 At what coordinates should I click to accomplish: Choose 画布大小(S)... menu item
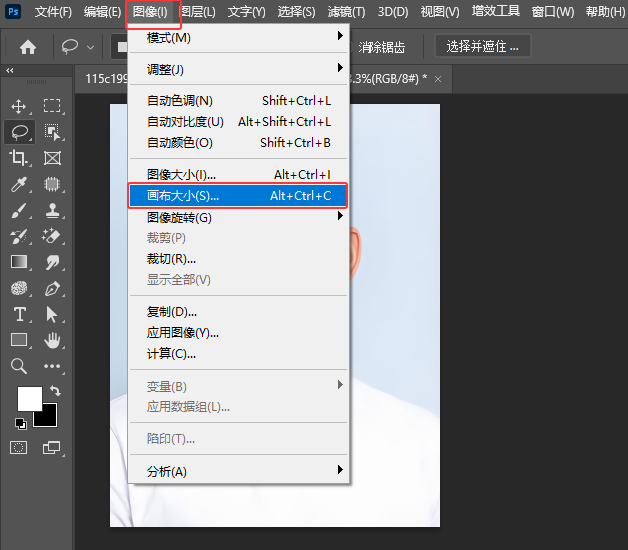click(239, 195)
